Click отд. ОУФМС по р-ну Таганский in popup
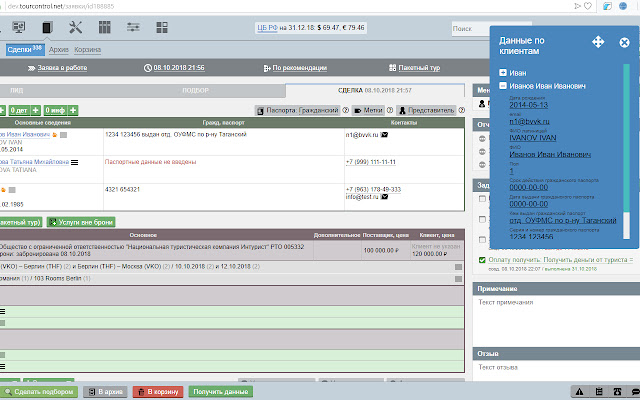This screenshot has width=640, height=400. pyautogui.click(x=562, y=220)
